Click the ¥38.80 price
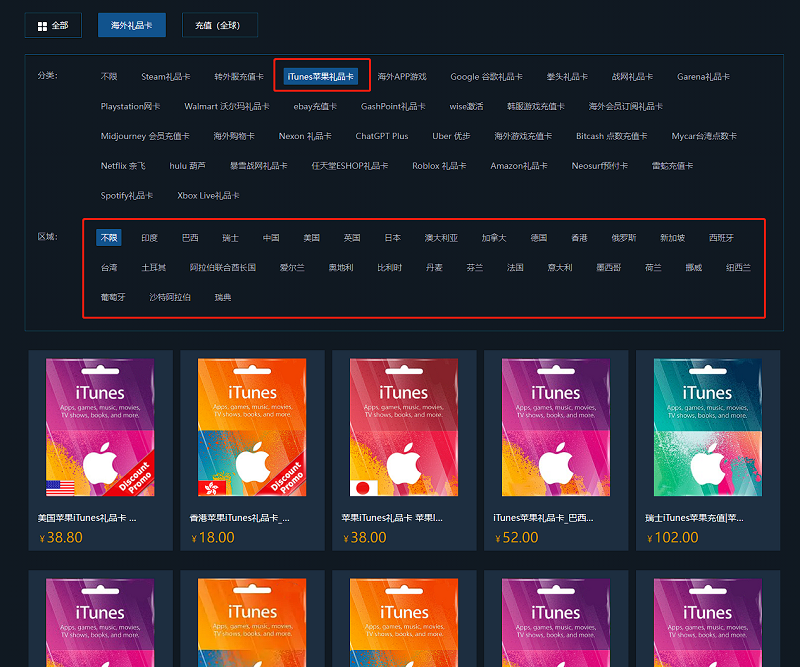 click(61, 537)
